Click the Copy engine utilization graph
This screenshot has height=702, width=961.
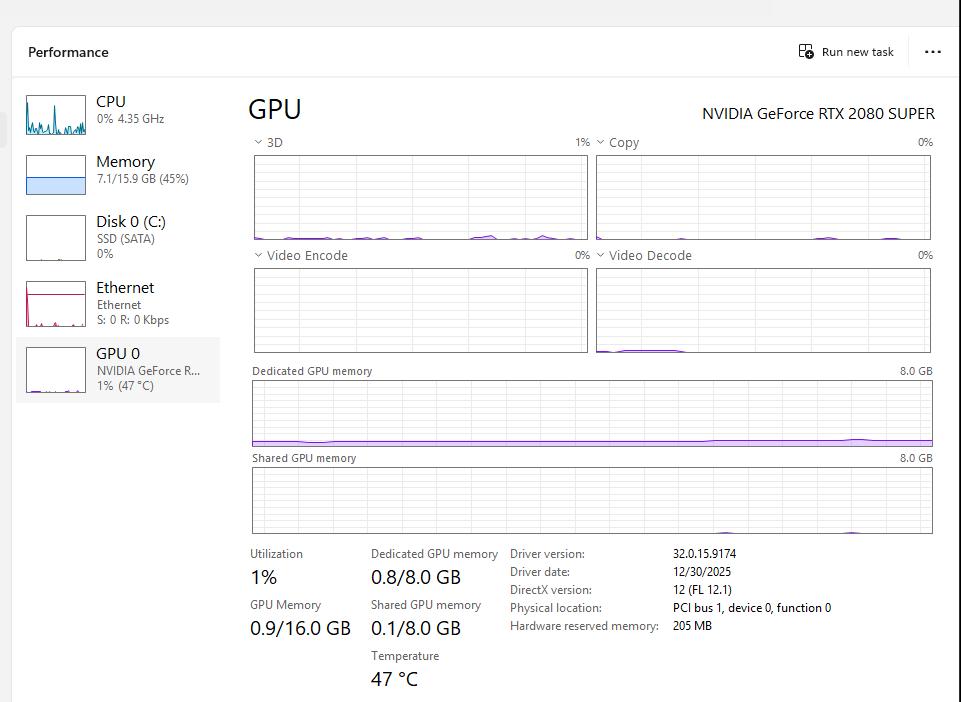(x=763, y=197)
